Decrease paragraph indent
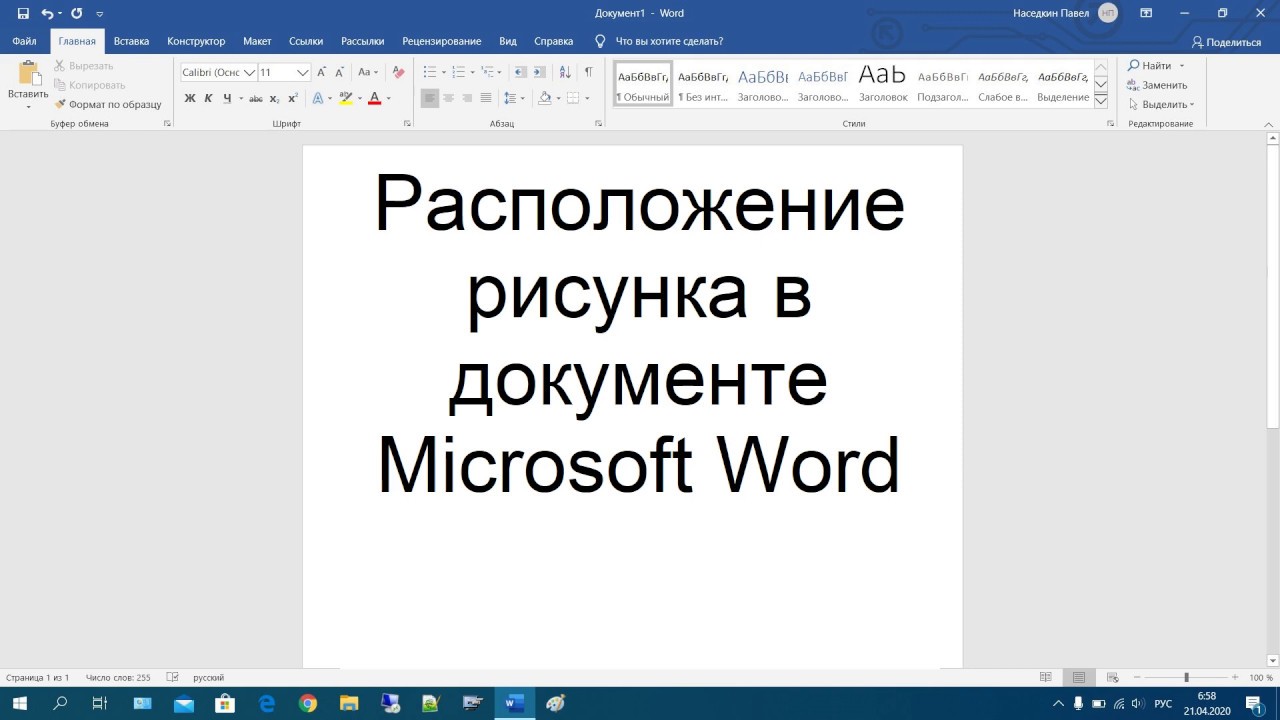 coord(520,72)
